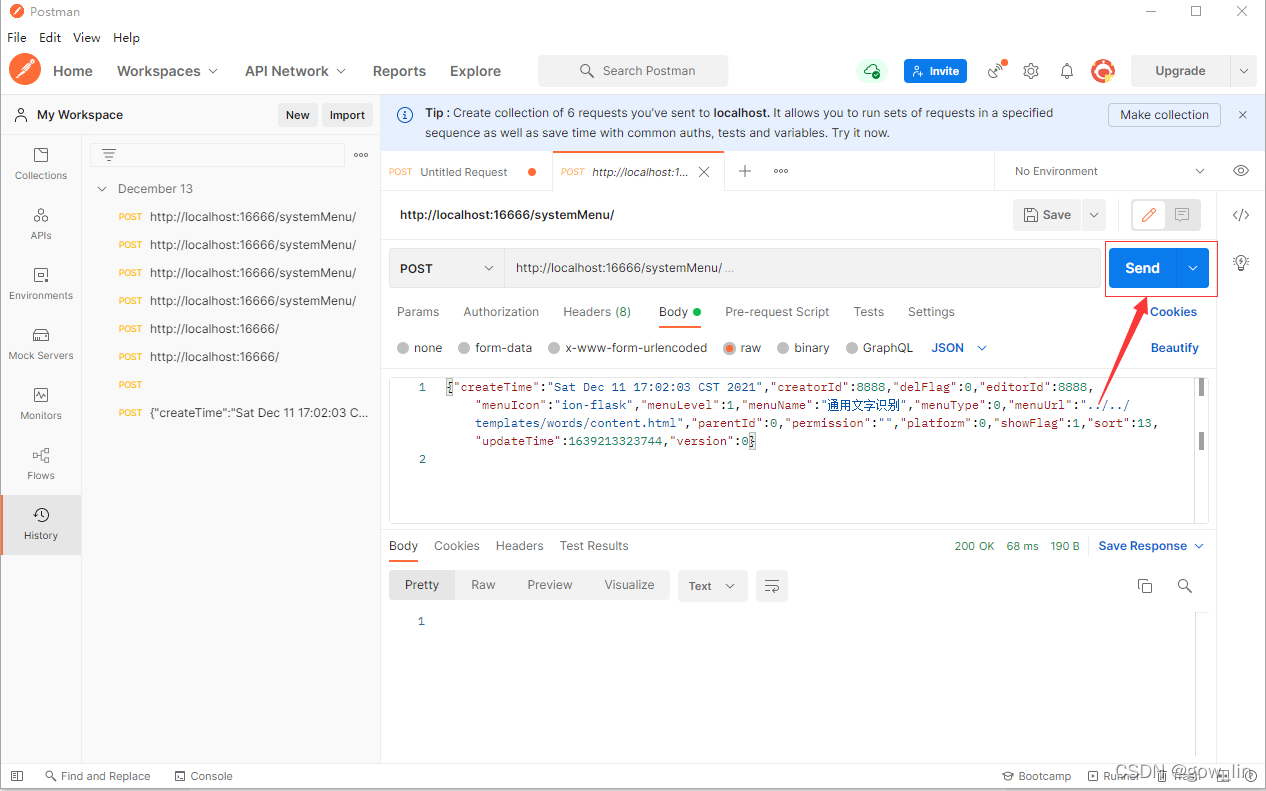This screenshot has height=791, width=1266.
Task: Open the APIs sidebar panel
Action: pos(41,224)
